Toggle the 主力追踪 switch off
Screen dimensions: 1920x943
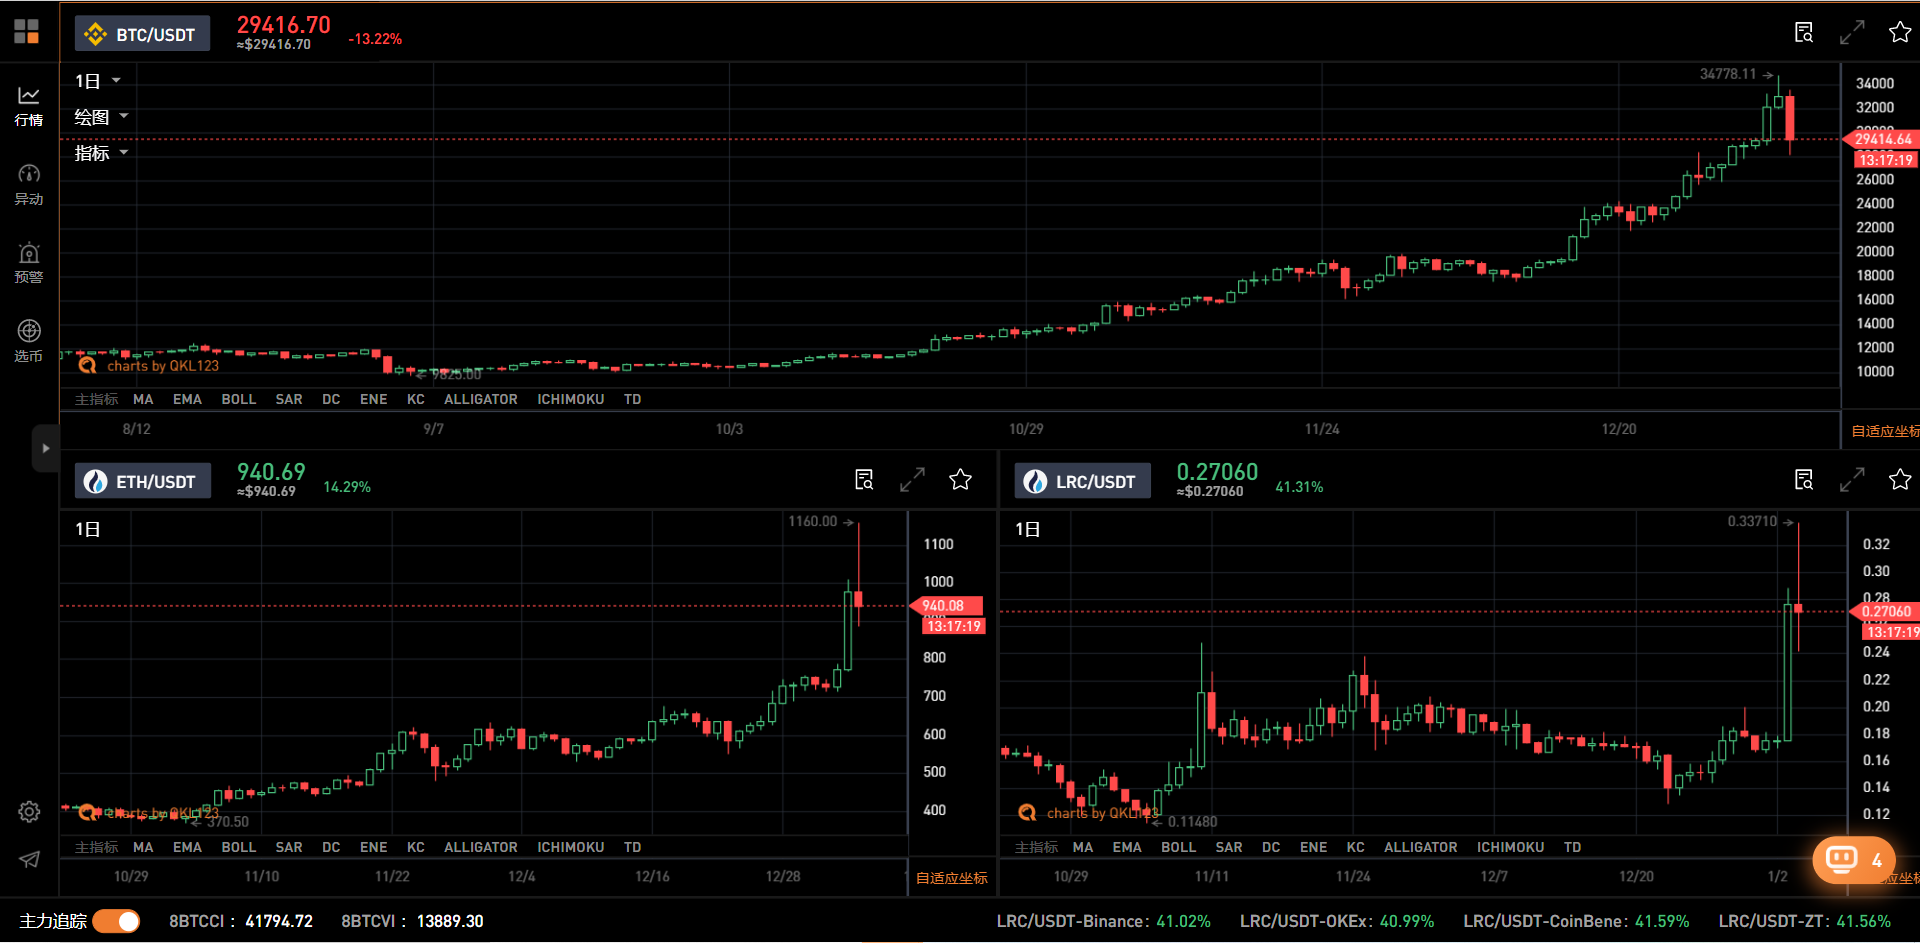(x=117, y=921)
